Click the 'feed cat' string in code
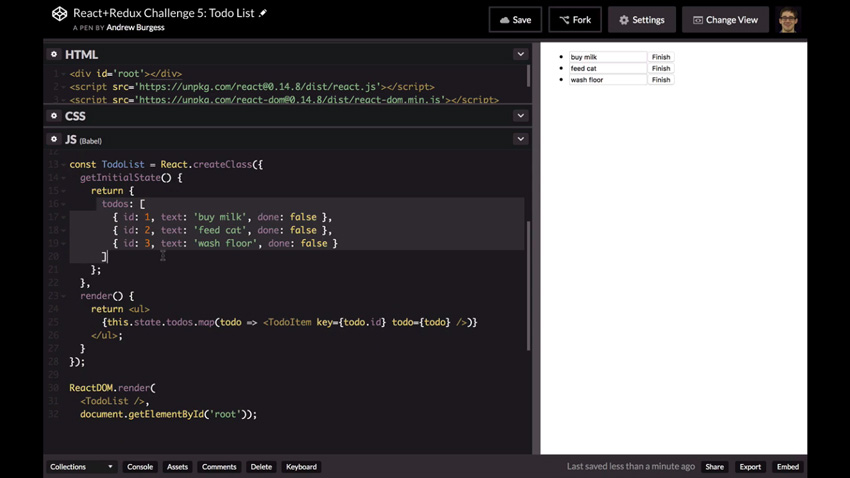The height and width of the screenshot is (478, 850). pos(220,230)
